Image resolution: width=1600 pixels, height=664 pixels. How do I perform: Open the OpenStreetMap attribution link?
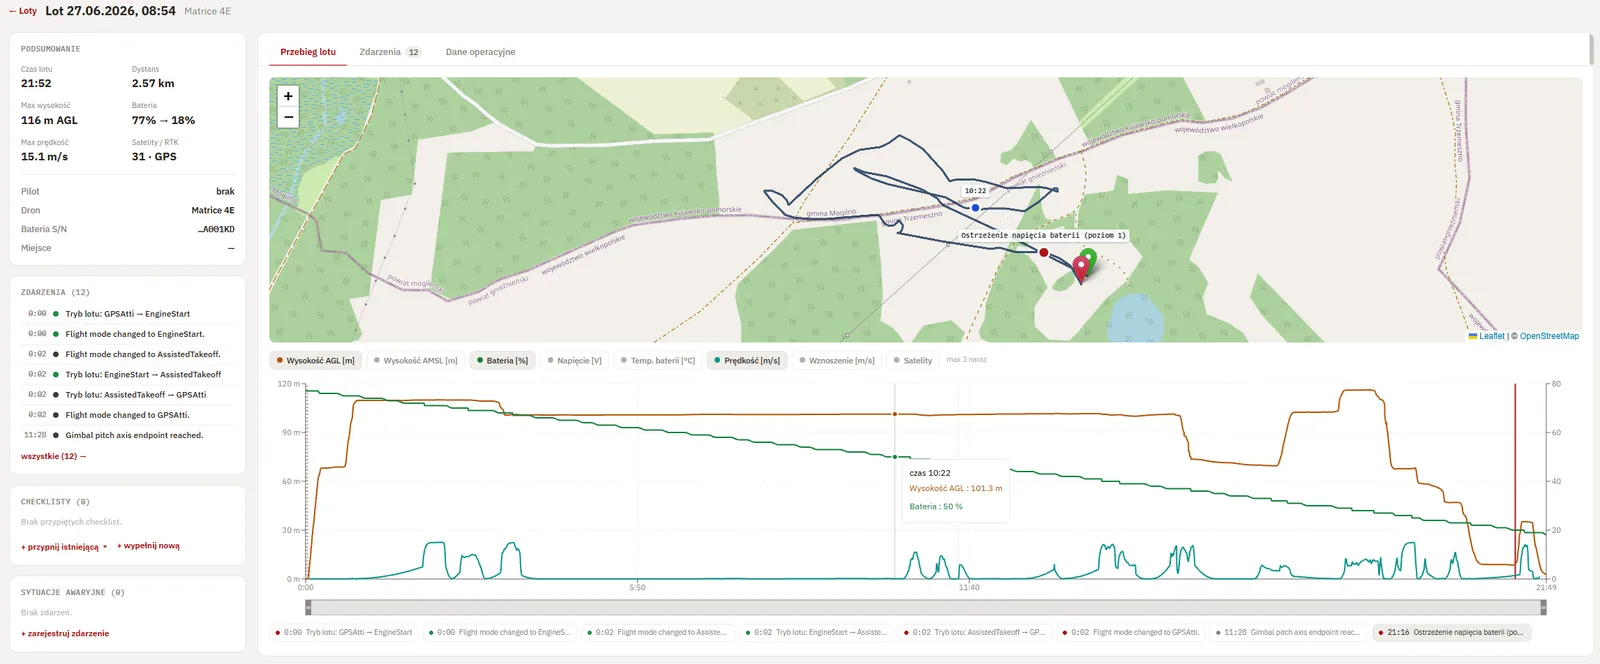click(1549, 336)
